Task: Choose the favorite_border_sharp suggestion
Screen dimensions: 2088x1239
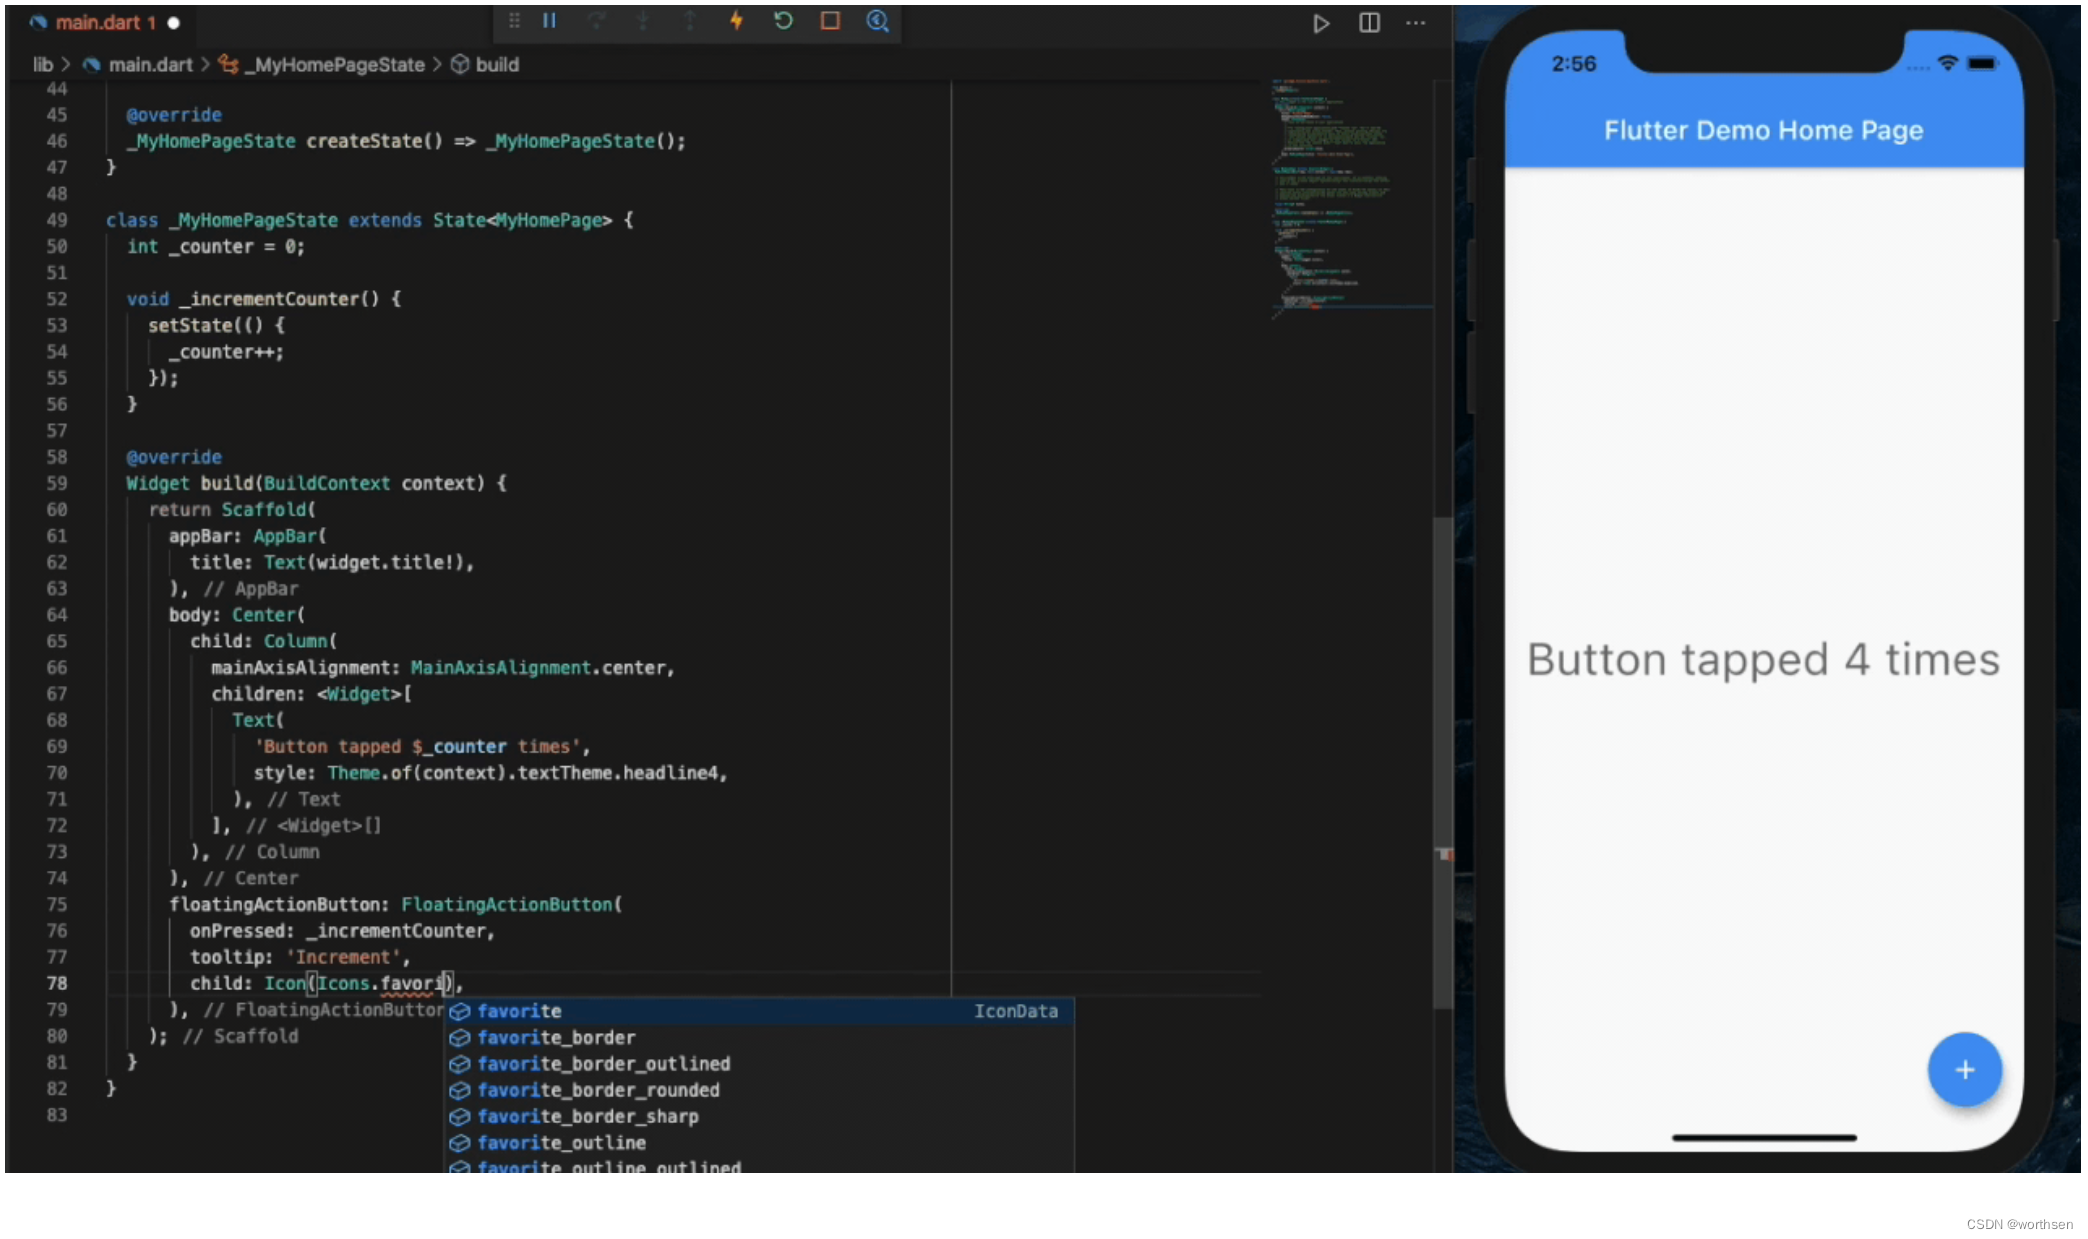Action: [x=759, y=1116]
